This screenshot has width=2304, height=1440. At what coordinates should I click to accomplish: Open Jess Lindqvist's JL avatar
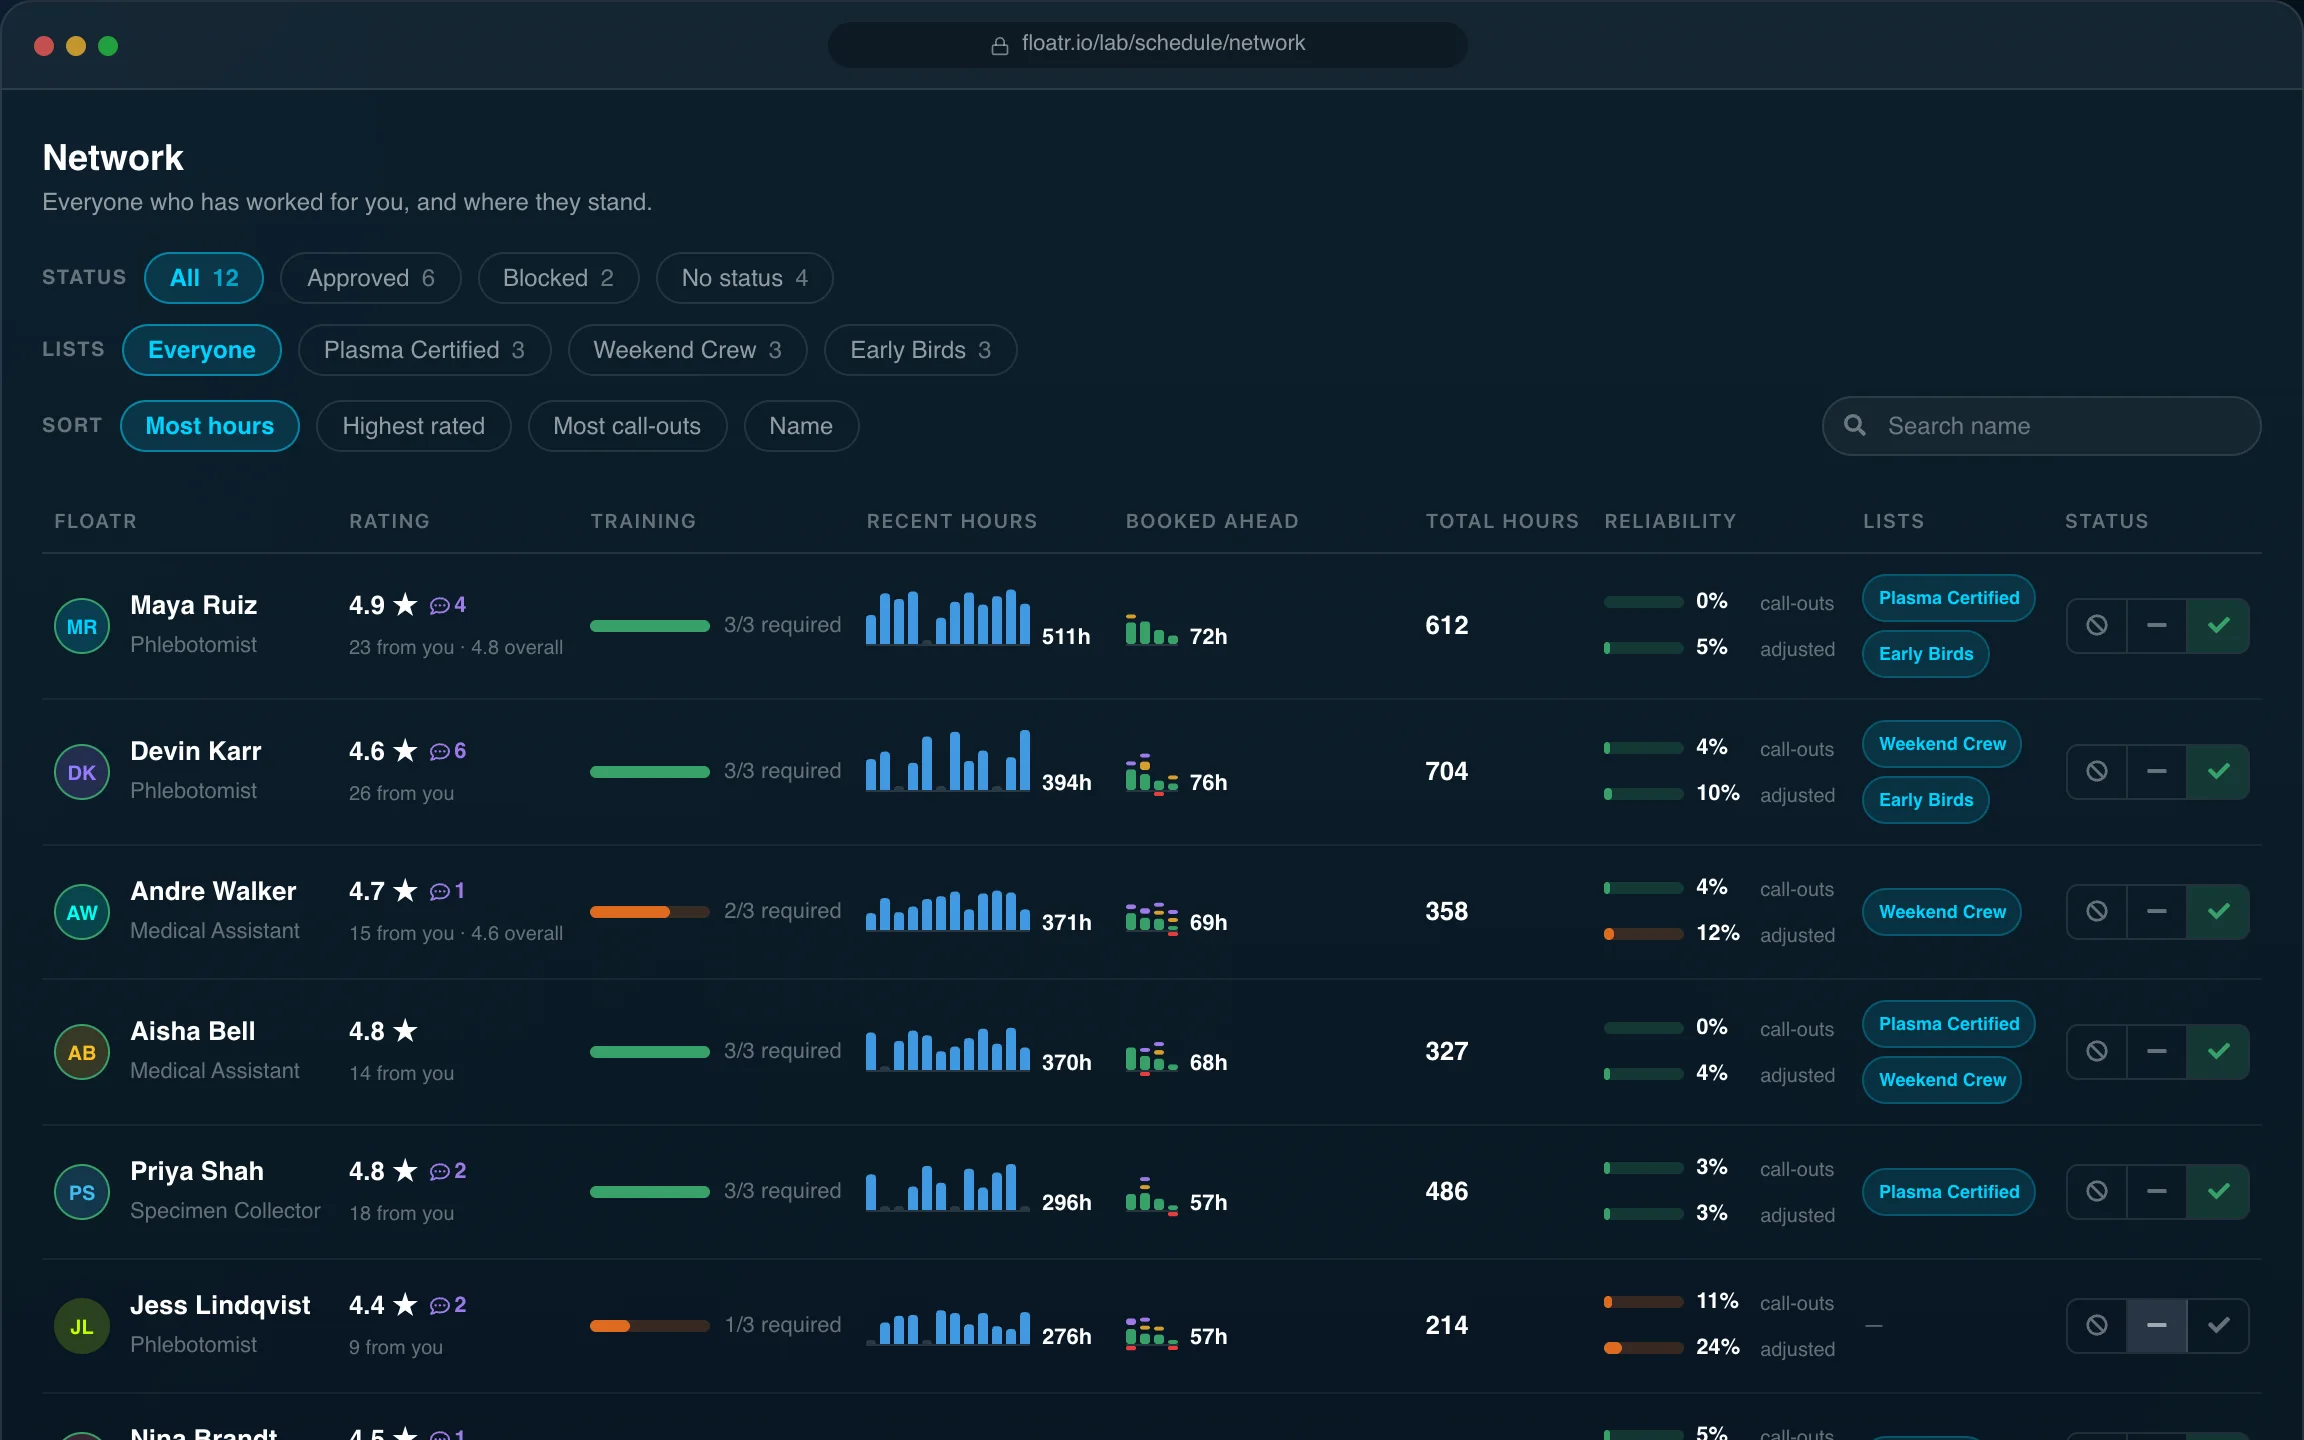coord(82,1326)
